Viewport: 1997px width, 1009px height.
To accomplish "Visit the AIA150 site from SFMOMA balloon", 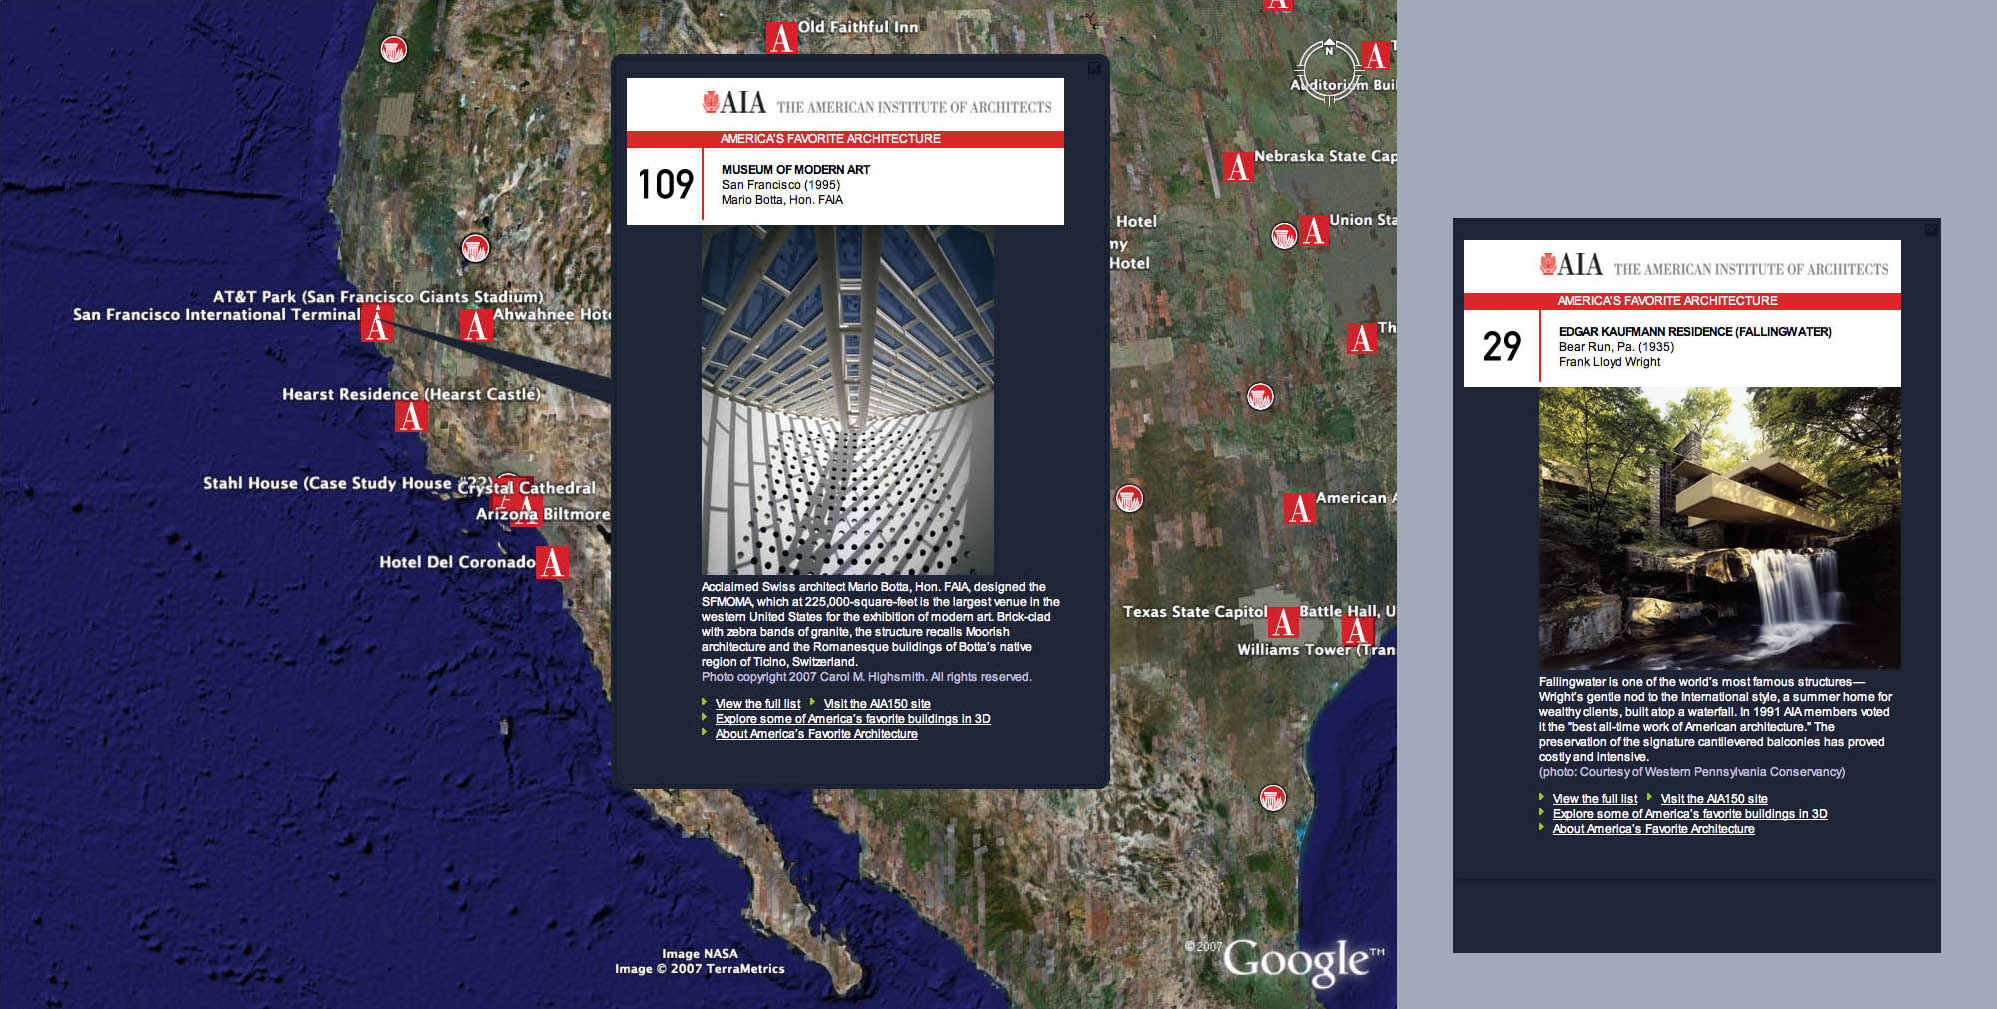I will coord(877,704).
